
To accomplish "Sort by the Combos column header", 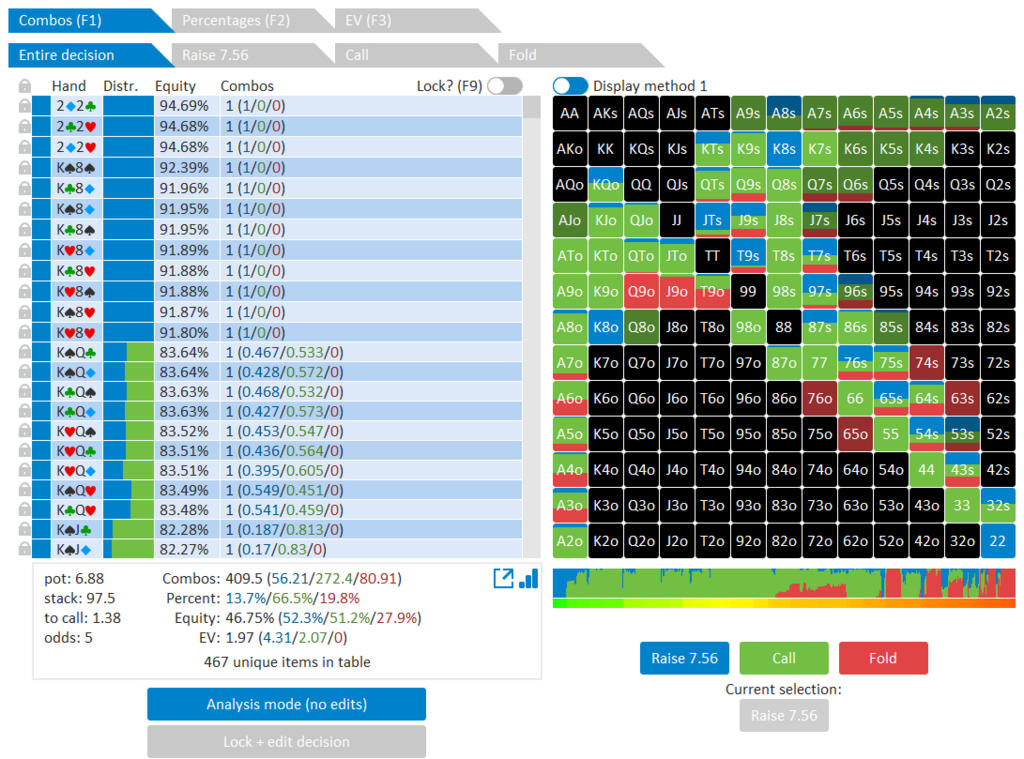I will click(x=247, y=86).
